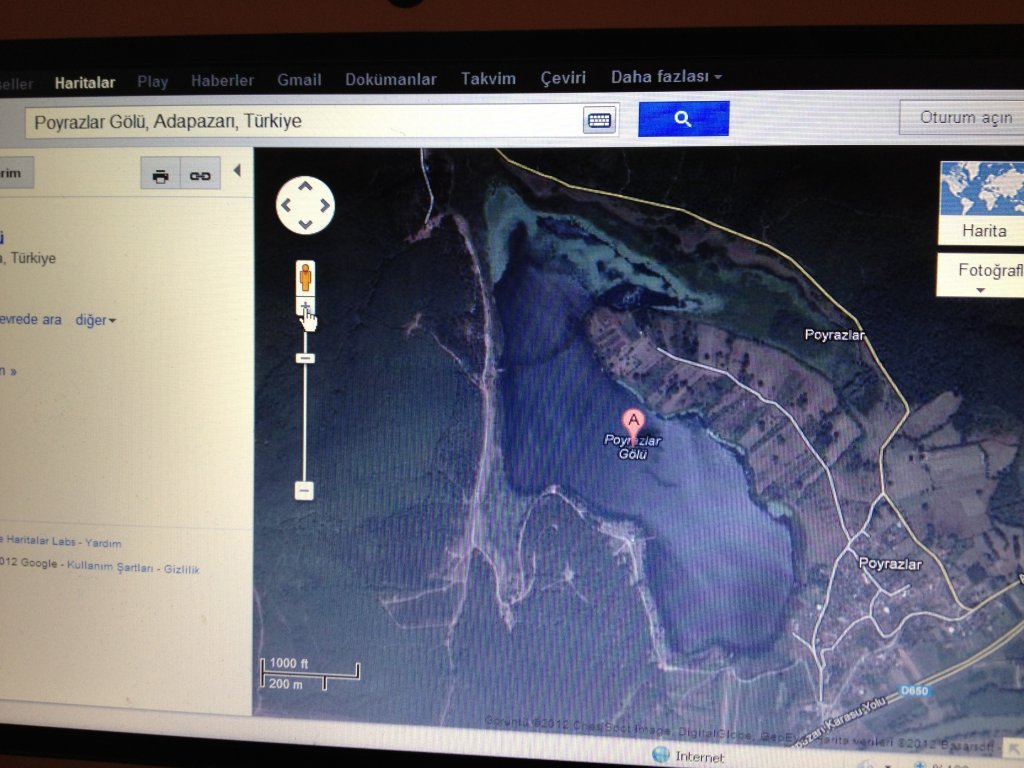Select the orange Street View pegman
The image size is (1024, 768).
pos(305,277)
